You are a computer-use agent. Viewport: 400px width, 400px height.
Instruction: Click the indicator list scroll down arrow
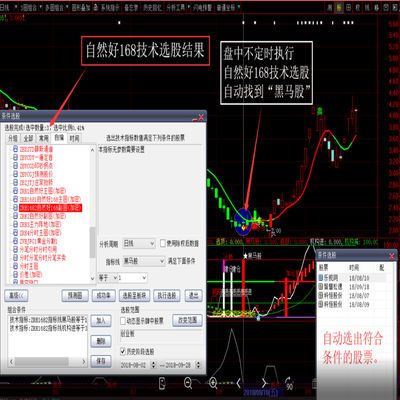[x=93, y=279]
